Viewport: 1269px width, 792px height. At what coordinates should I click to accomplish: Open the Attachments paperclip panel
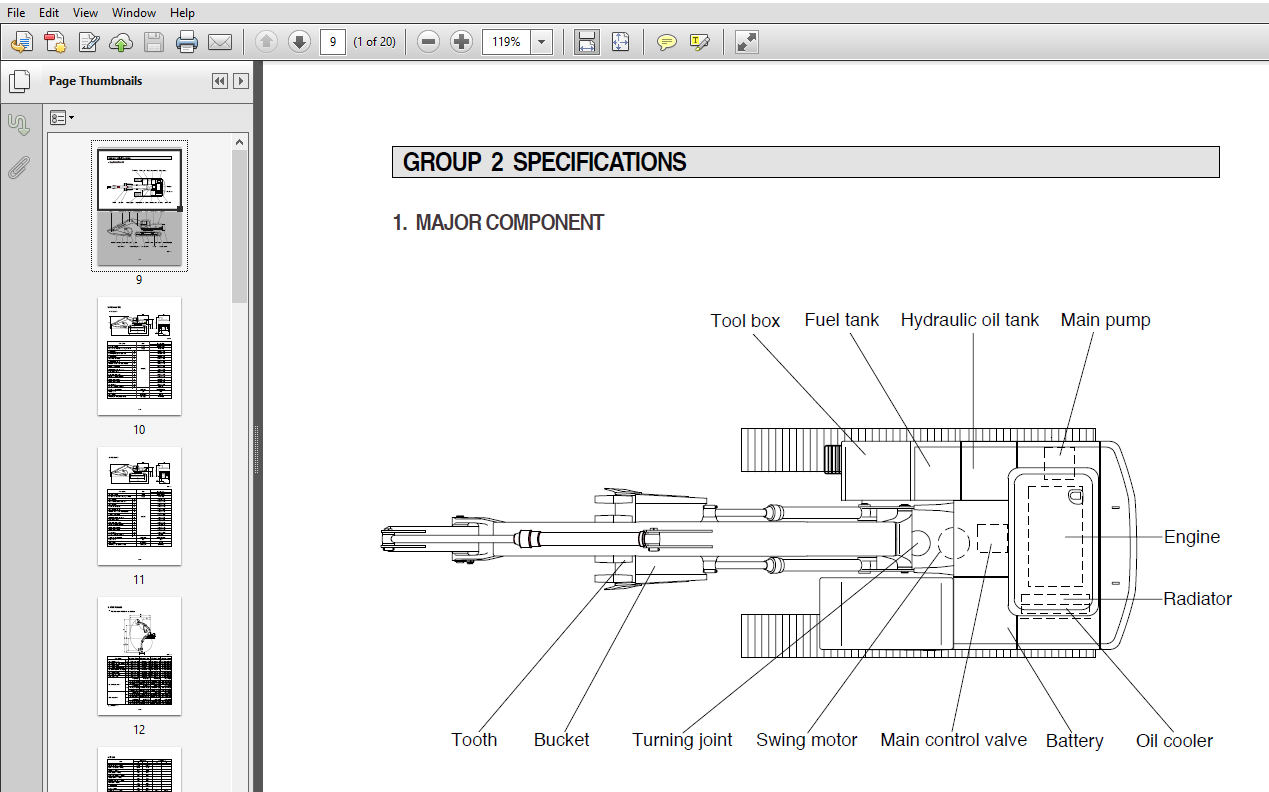point(19,168)
